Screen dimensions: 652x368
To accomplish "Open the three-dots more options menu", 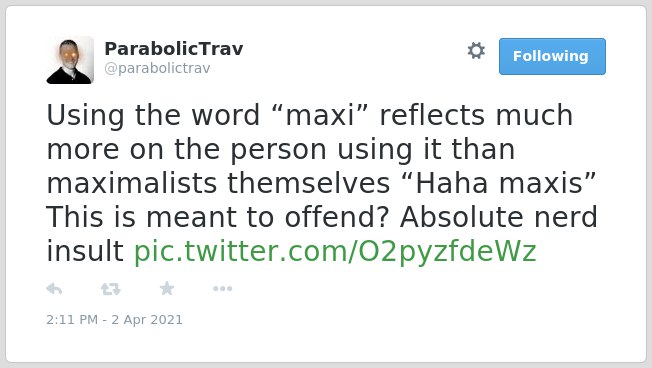I will pyautogui.click(x=222, y=289).
